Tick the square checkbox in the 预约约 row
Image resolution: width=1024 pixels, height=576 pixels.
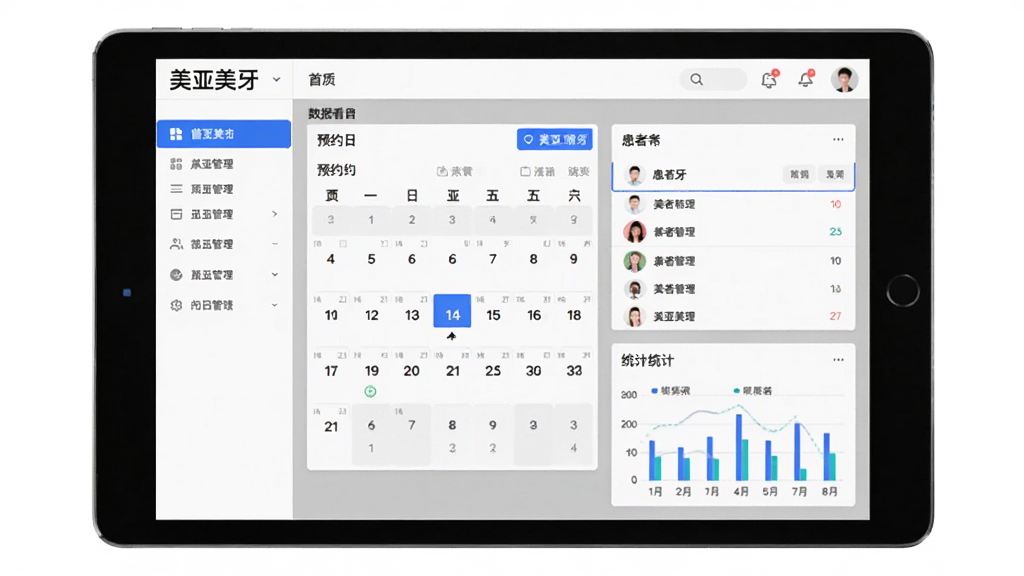click(x=525, y=171)
